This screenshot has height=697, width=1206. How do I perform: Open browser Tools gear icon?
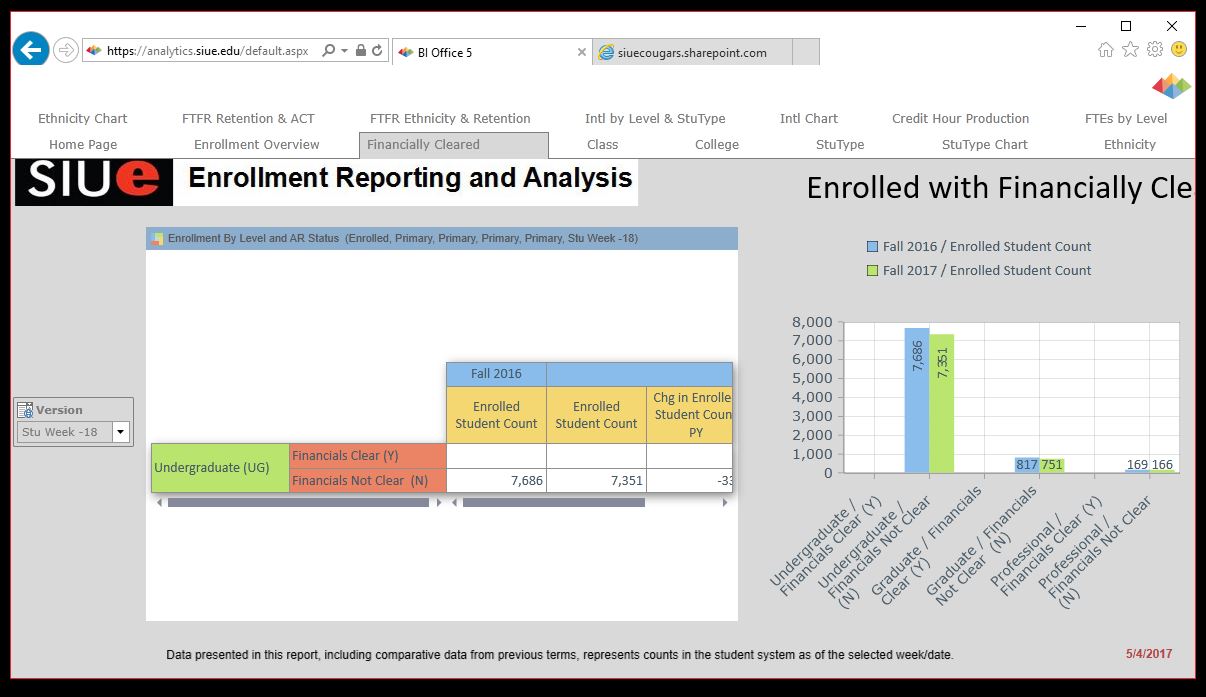(1155, 49)
